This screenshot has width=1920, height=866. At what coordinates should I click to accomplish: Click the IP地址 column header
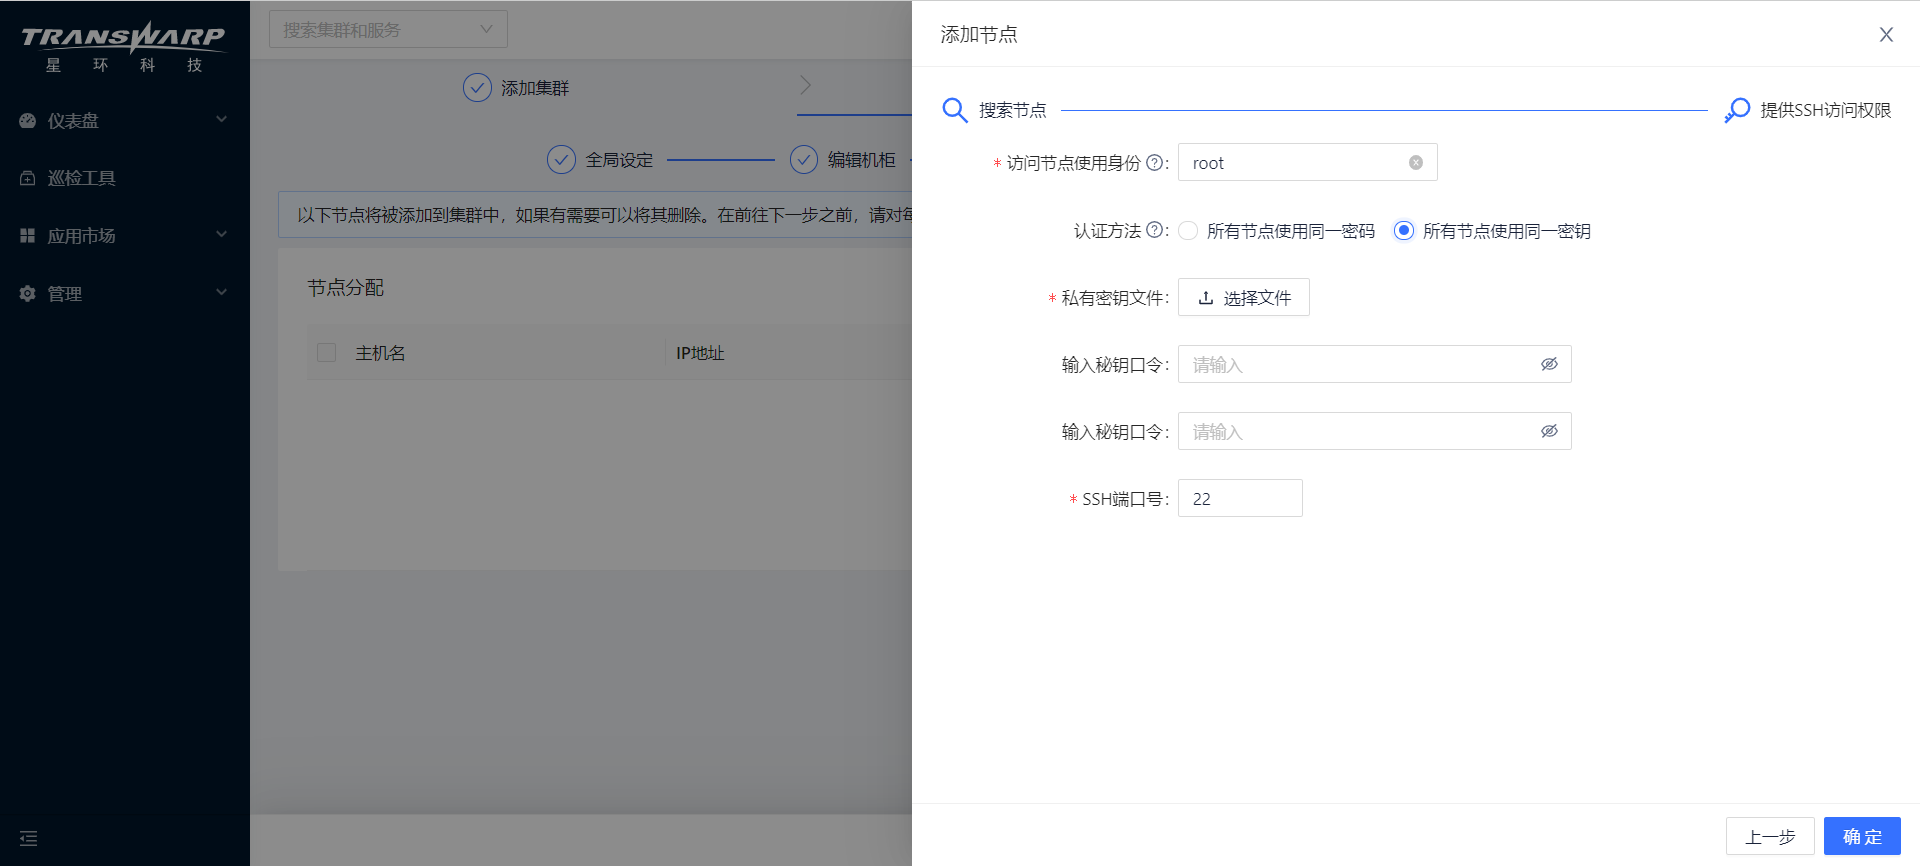[700, 353]
